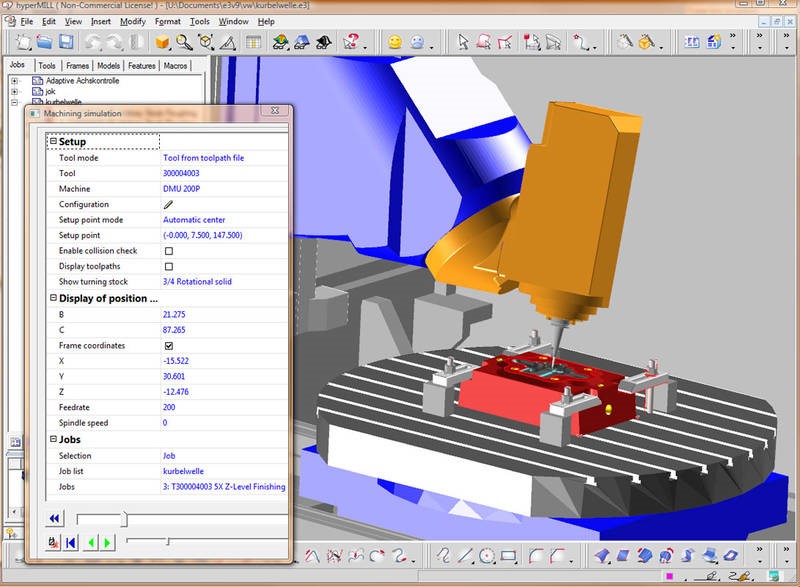Click the simulation progress slider handle
The image size is (800, 587).
click(124, 519)
